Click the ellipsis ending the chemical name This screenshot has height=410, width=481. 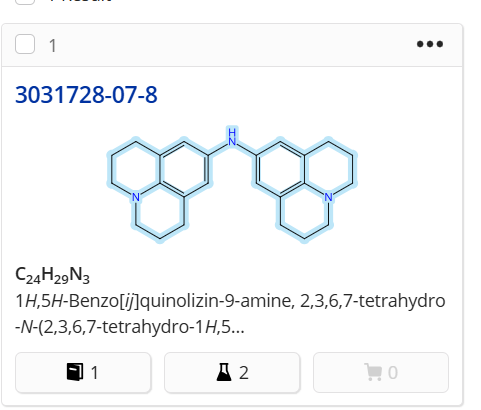[x=237, y=327]
